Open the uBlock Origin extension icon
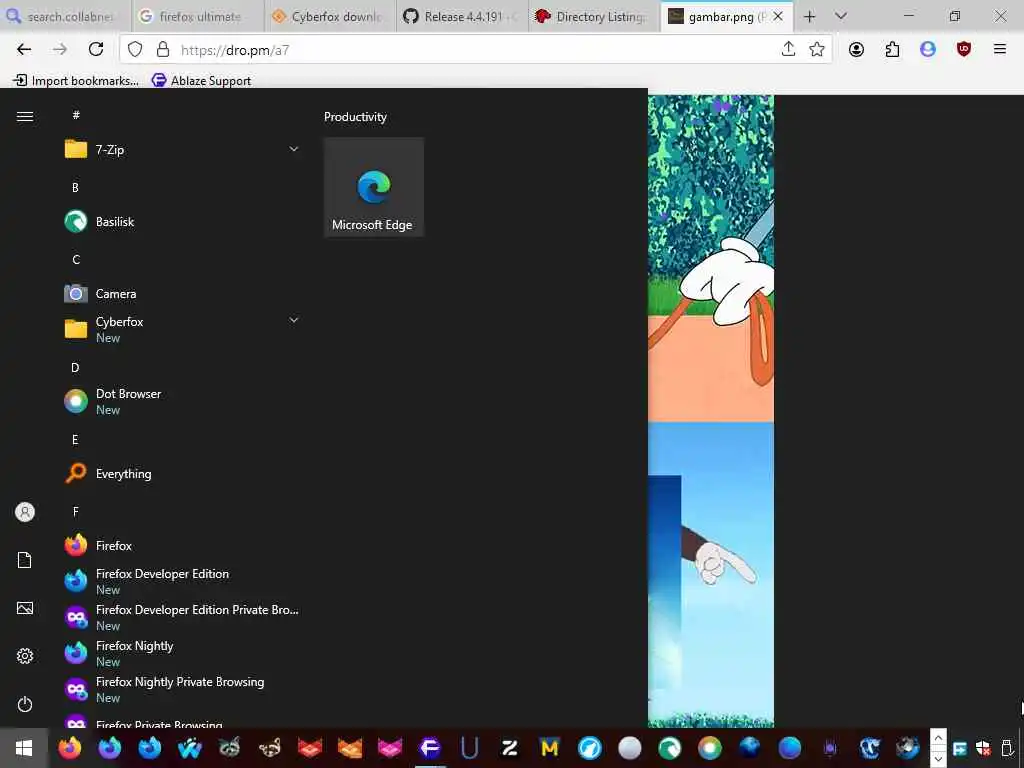Viewport: 1024px width, 768px height. [963, 49]
